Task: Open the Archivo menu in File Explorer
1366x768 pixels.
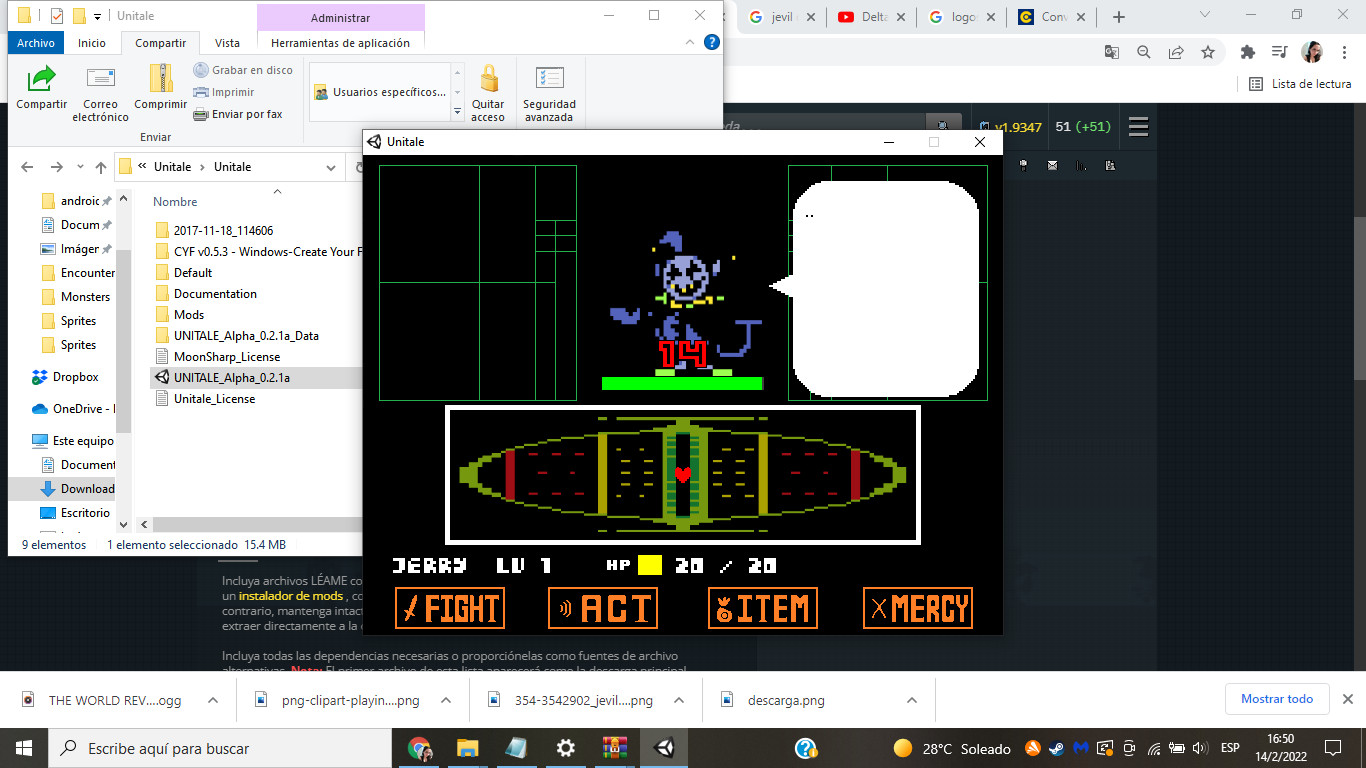Action: pyautogui.click(x=36, y=43)
